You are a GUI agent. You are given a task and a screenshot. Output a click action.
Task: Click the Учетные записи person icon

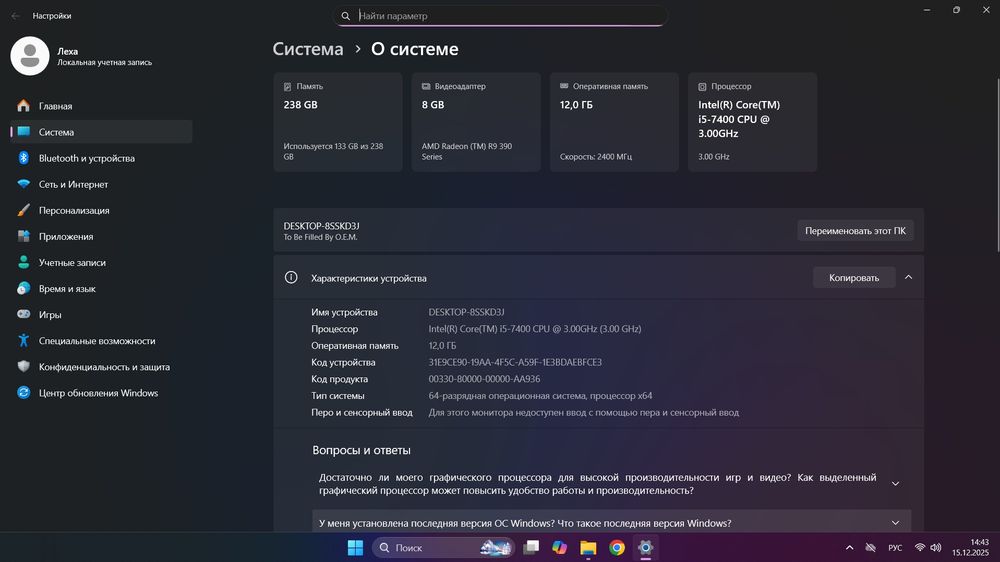click(24, 262)
